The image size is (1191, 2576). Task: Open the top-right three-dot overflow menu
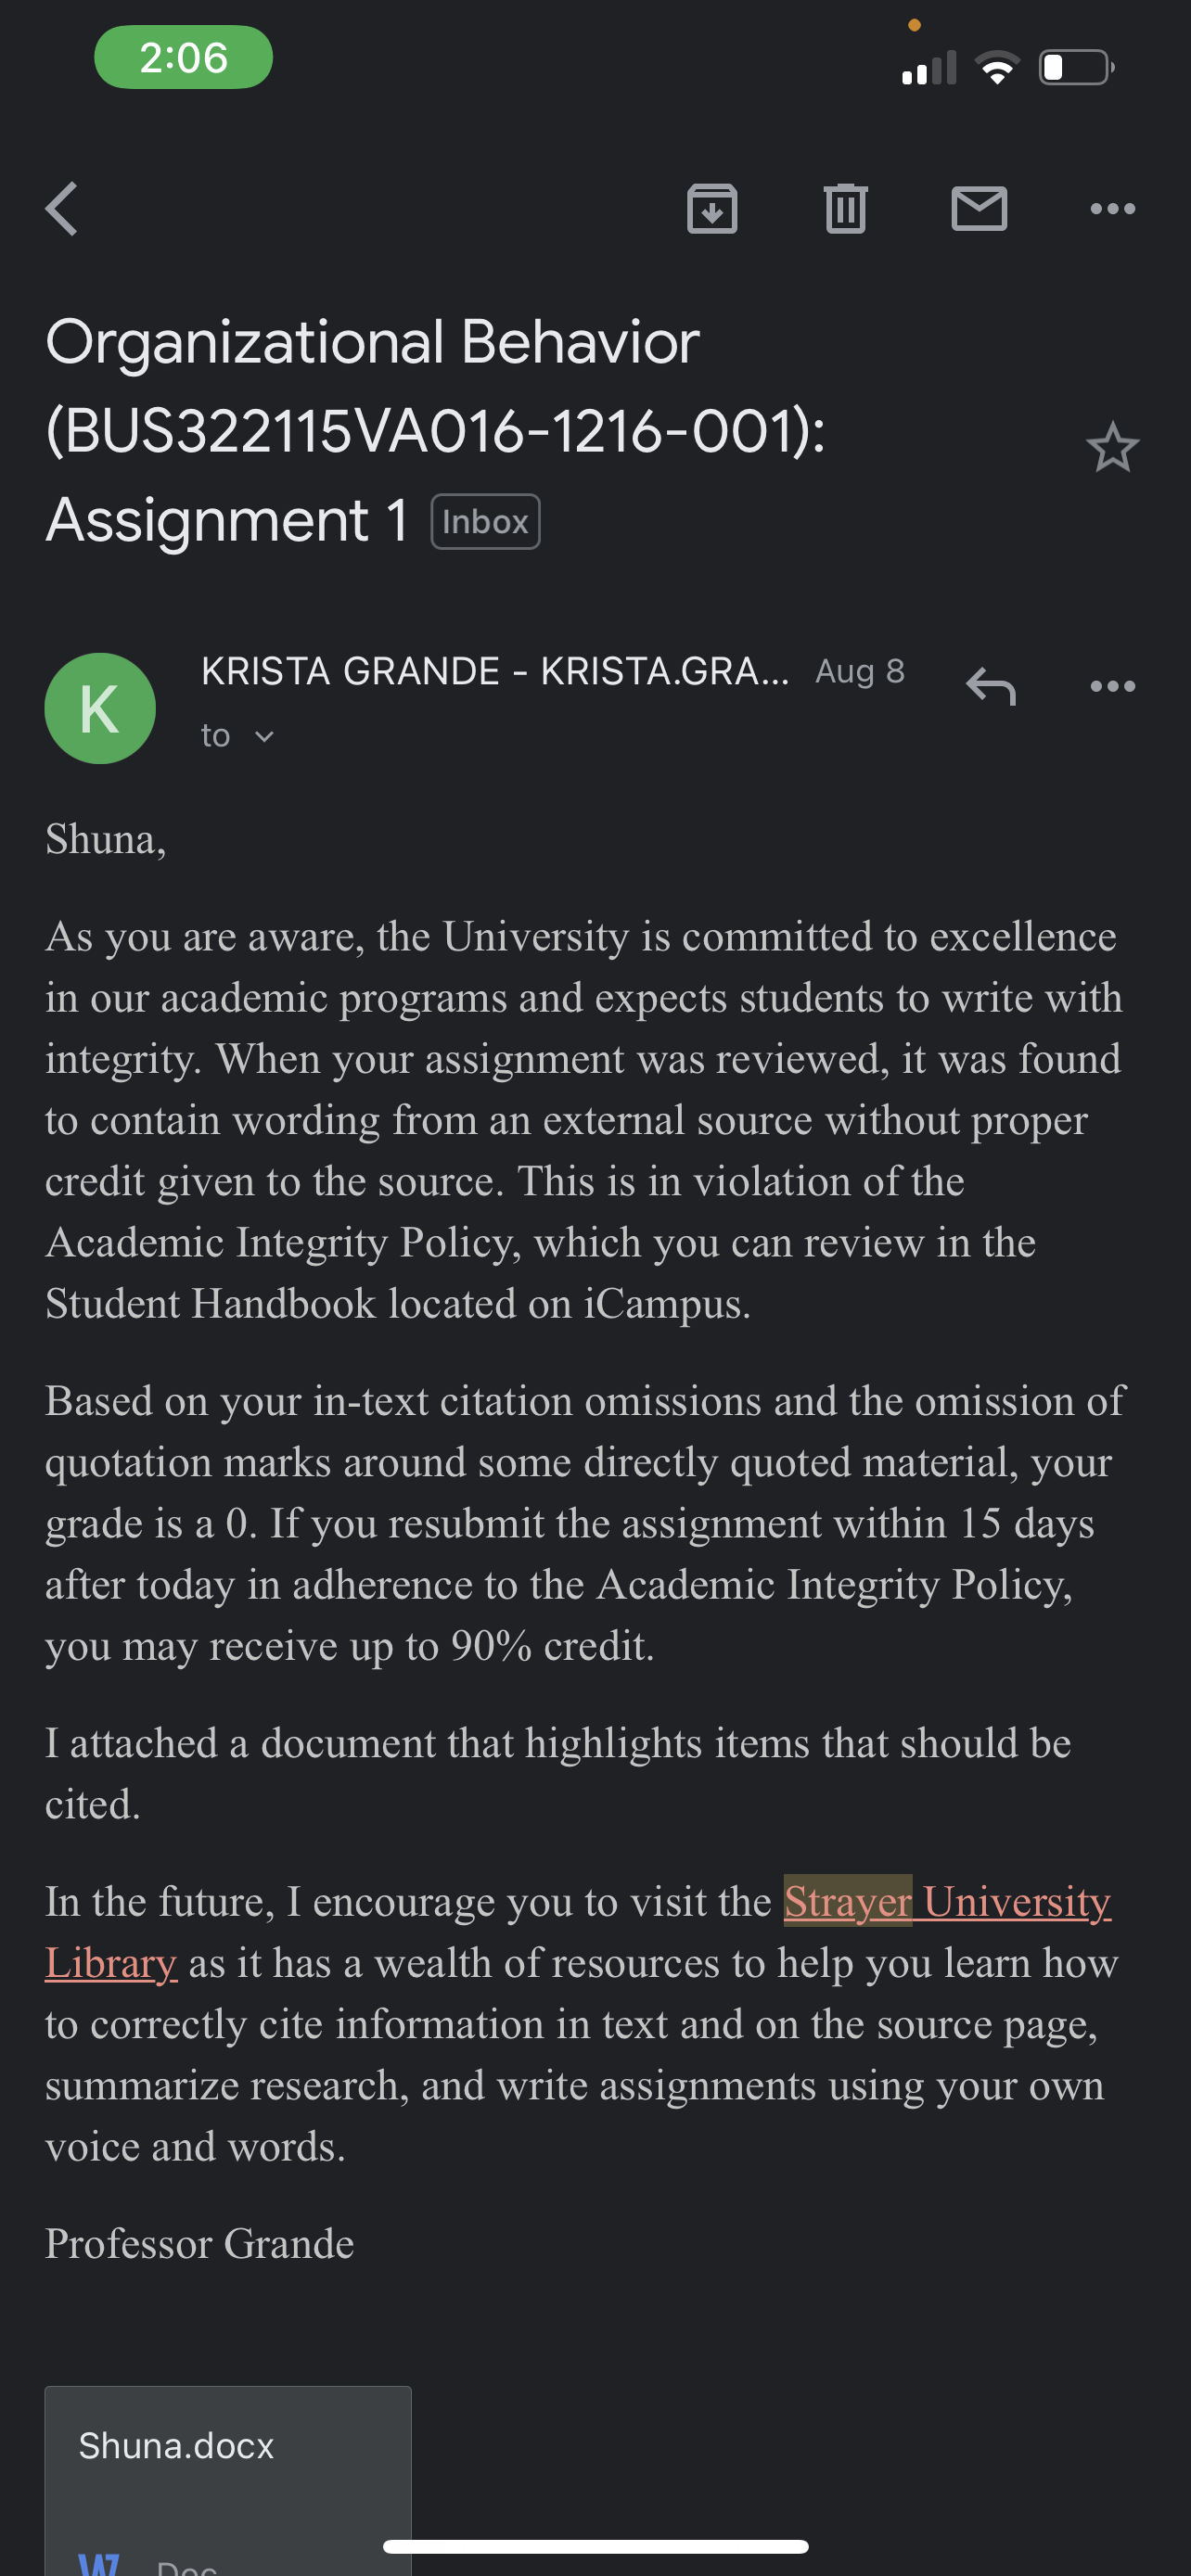tap(1113, 208)
